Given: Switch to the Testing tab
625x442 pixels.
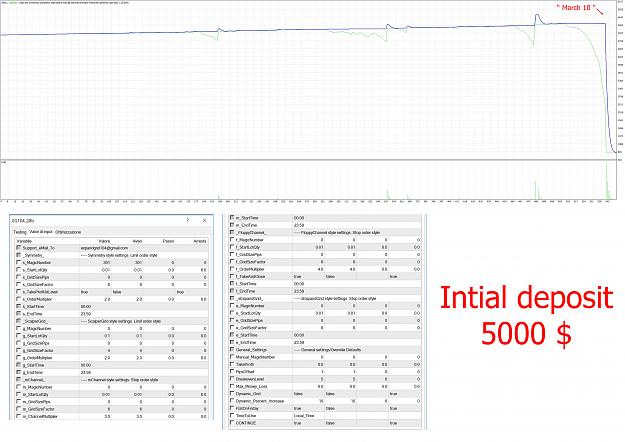Looking at the screenshot, I should pos(20,232).
